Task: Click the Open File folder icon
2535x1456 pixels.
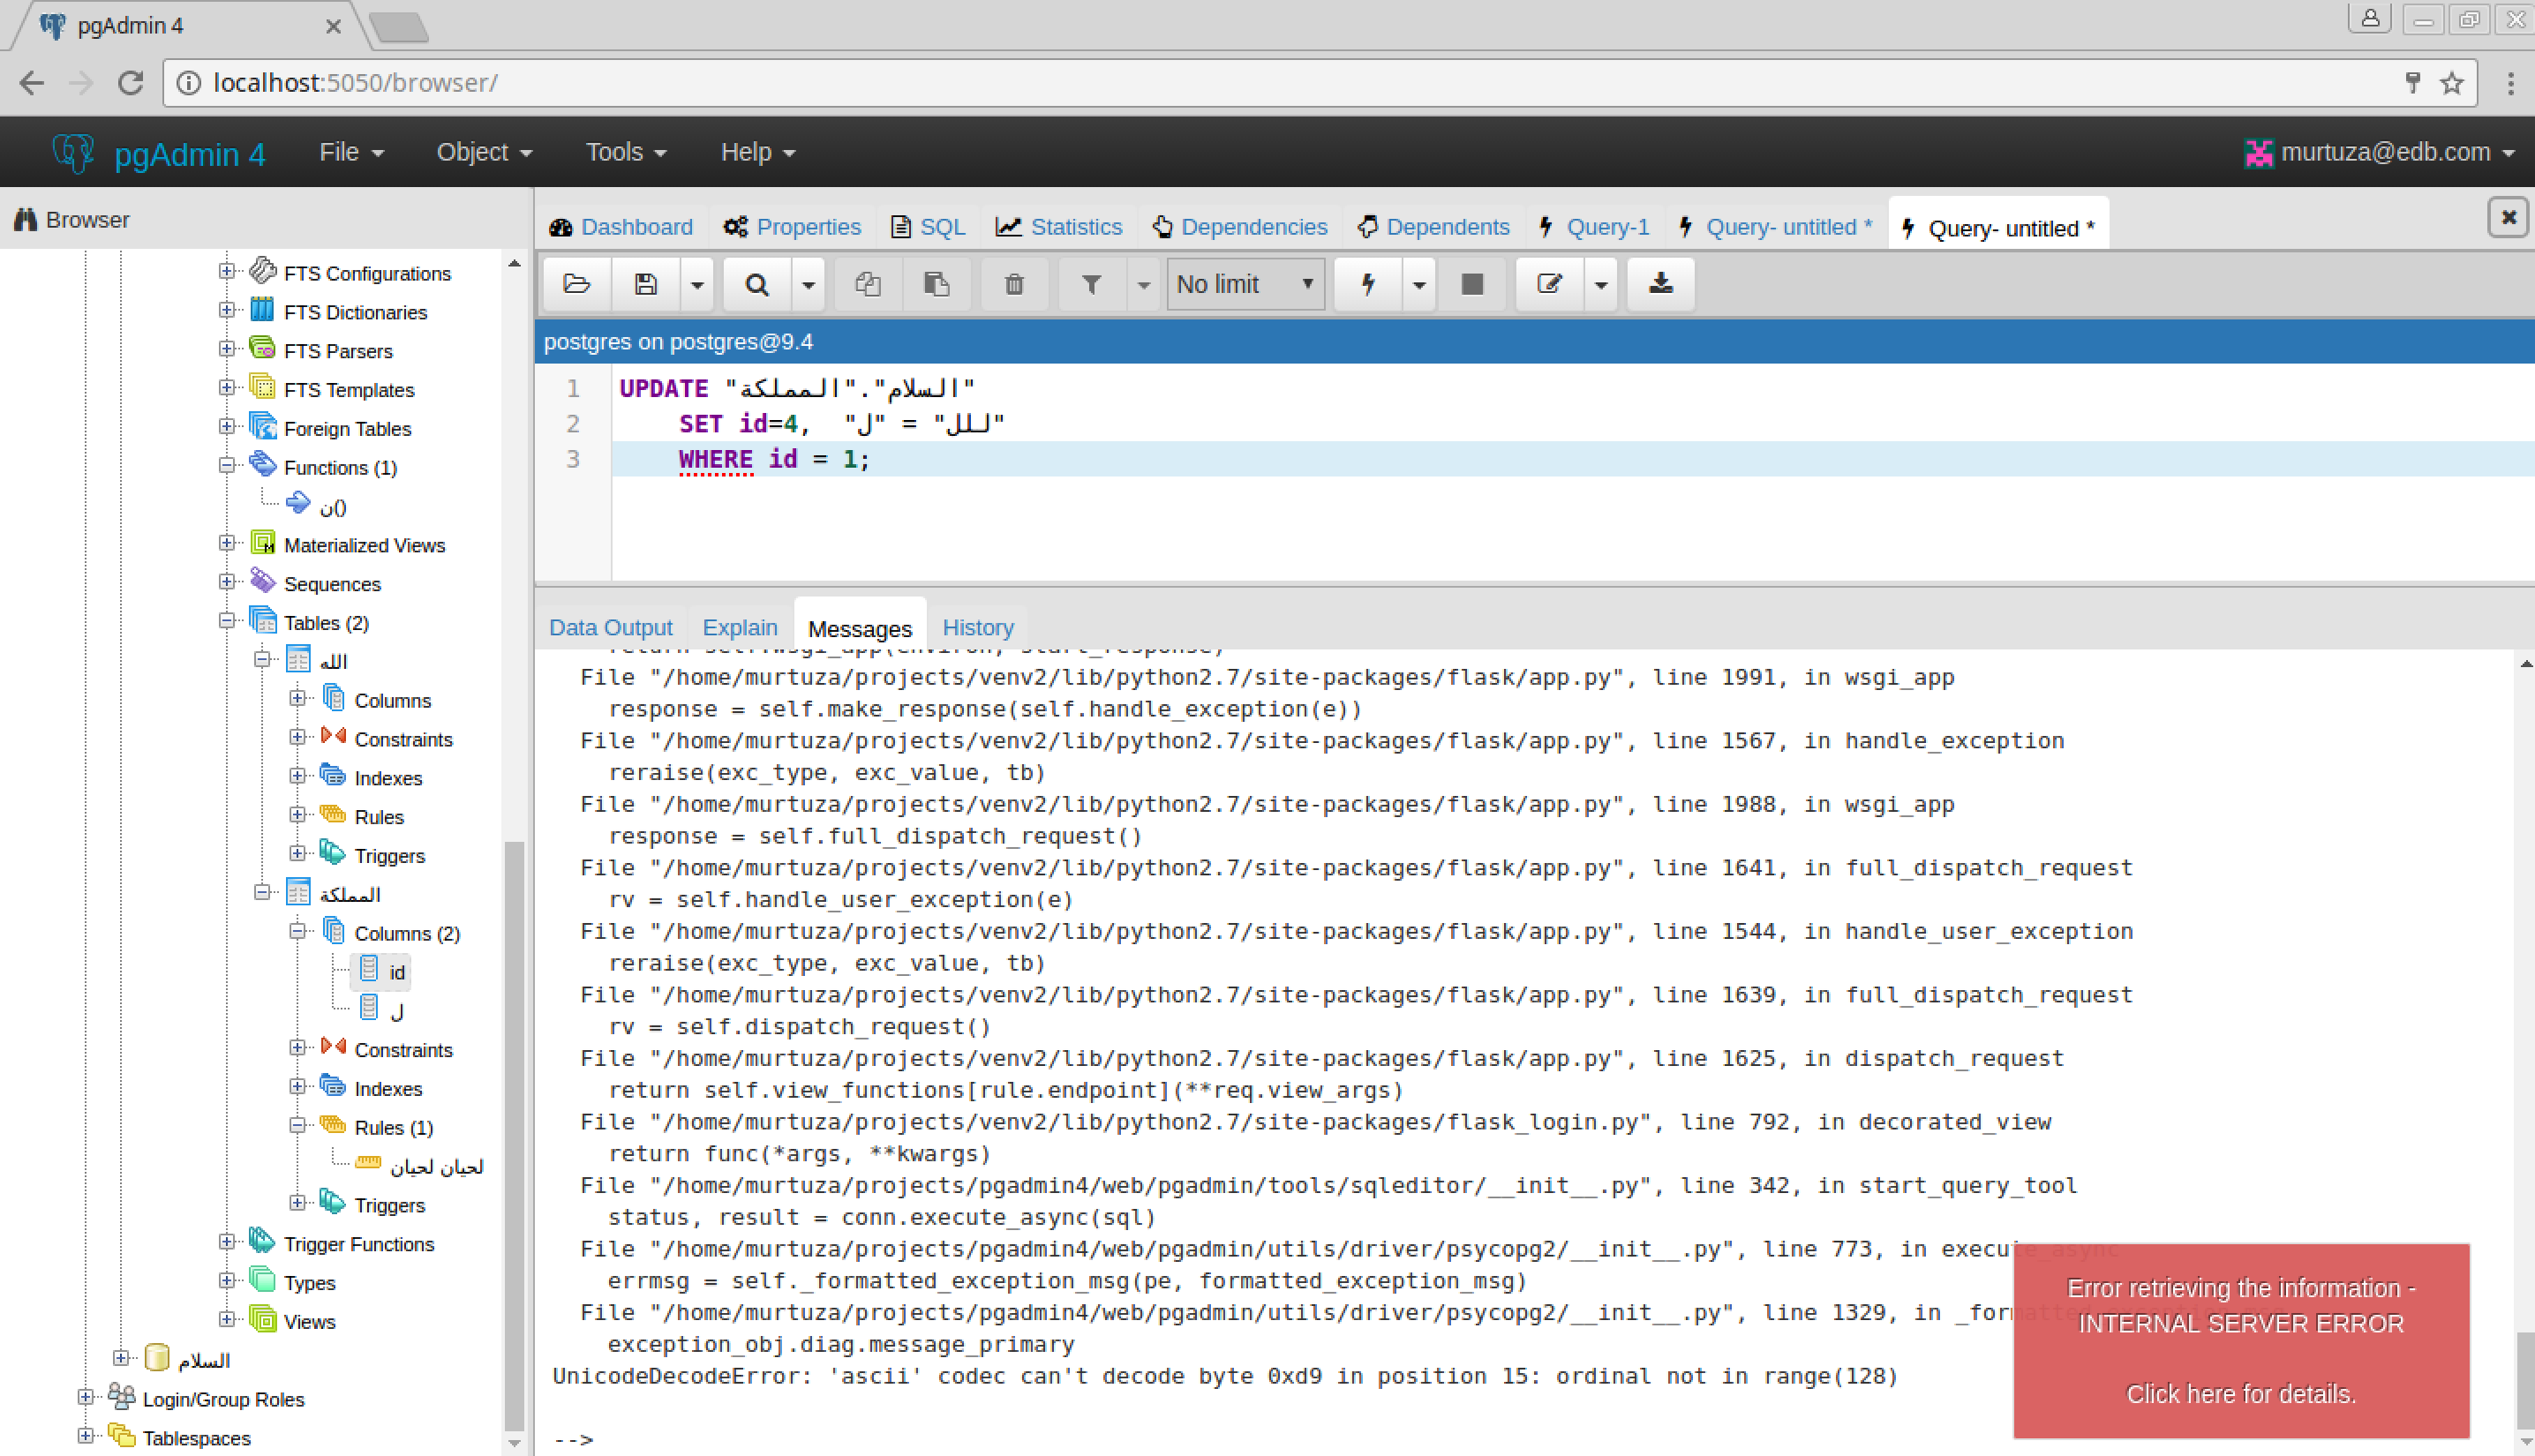Action: [x=577, y=284]
